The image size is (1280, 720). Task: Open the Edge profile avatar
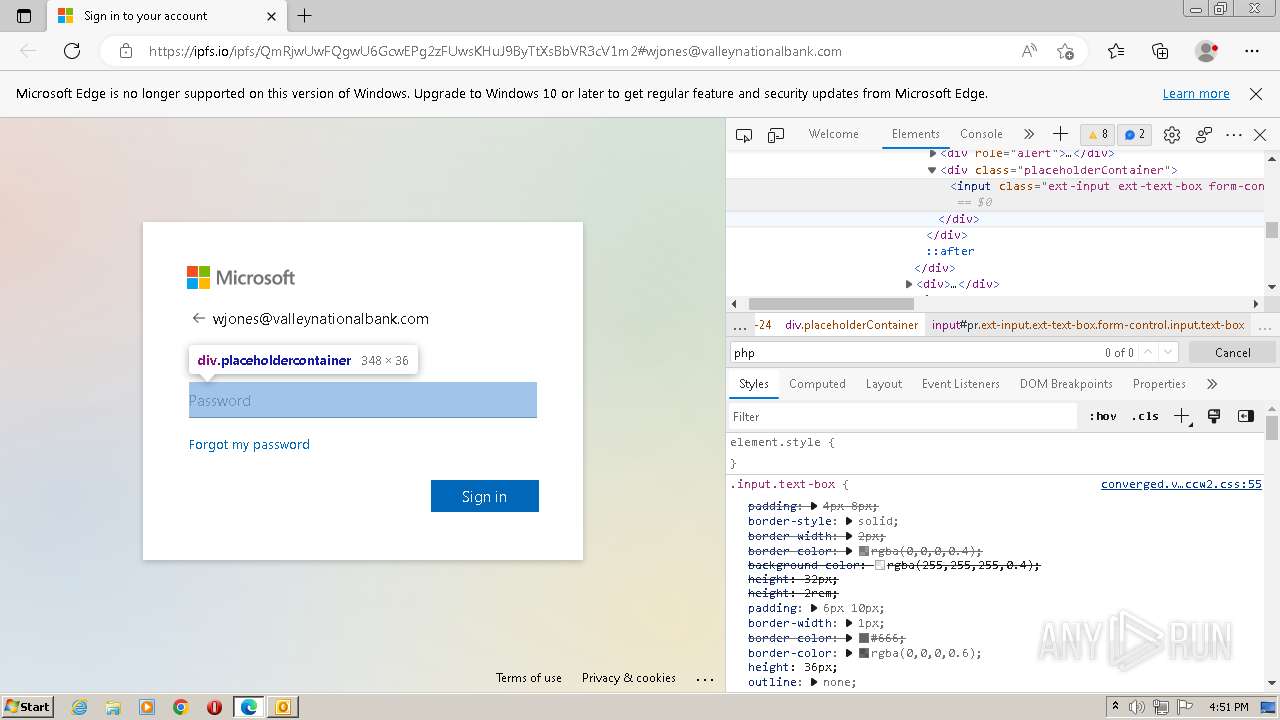click(1206, 51)
